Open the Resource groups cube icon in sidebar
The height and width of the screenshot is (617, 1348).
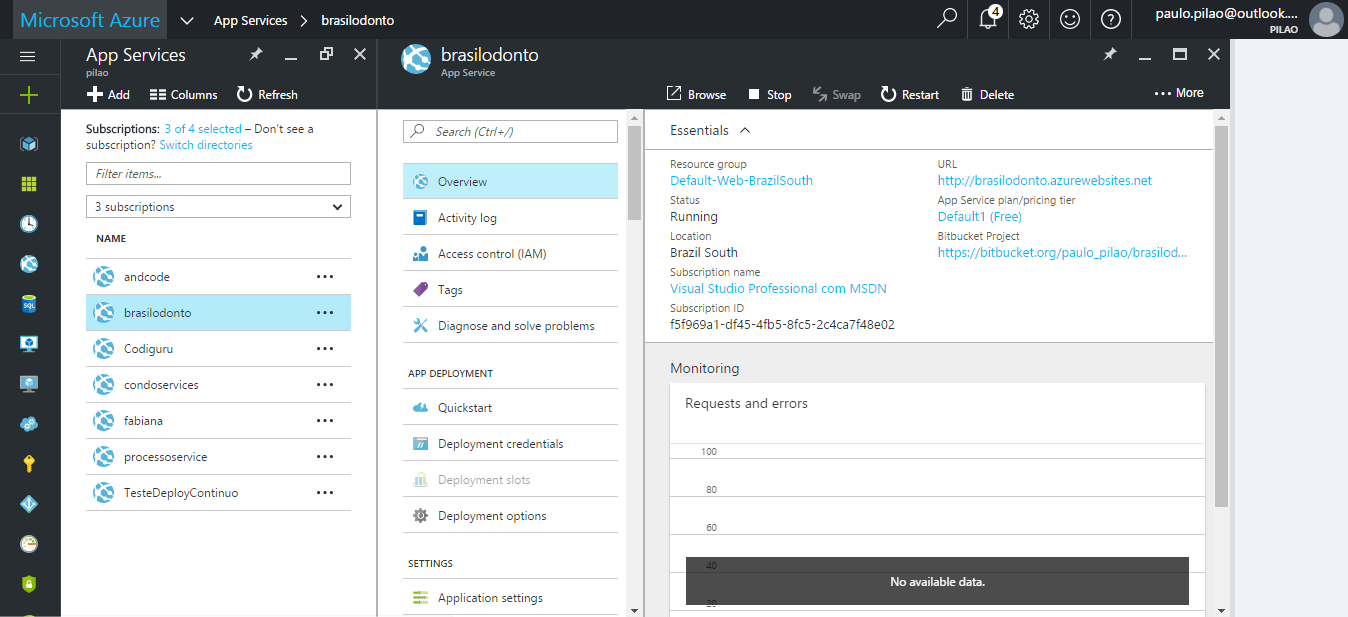click(28, 144)
